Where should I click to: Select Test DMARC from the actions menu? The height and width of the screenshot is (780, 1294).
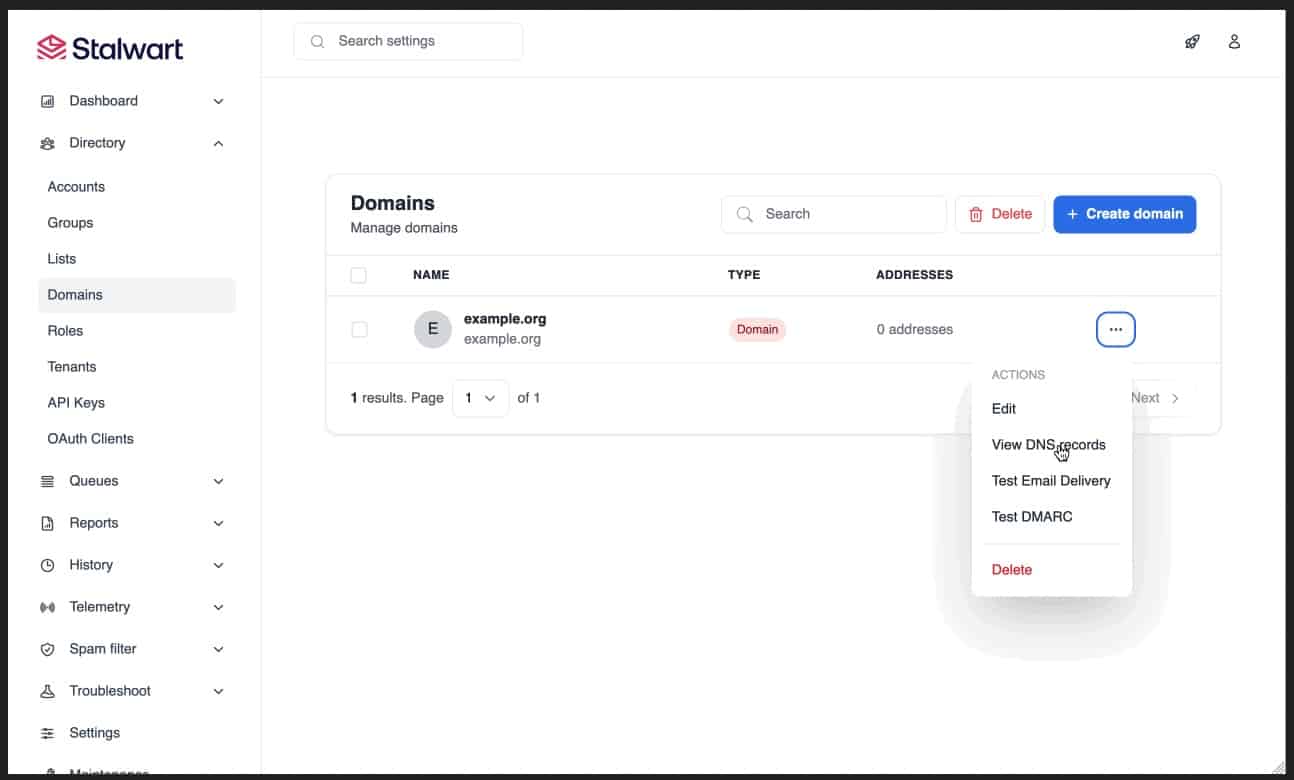point(1030,516)
